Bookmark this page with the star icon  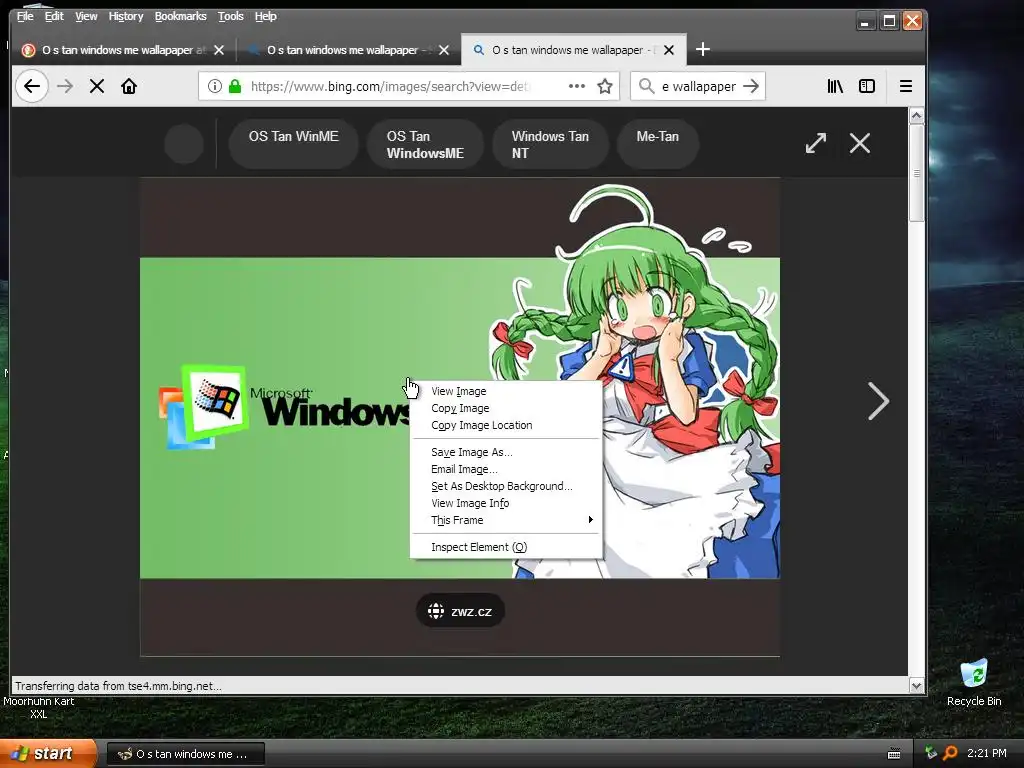(x=605, y=86)
